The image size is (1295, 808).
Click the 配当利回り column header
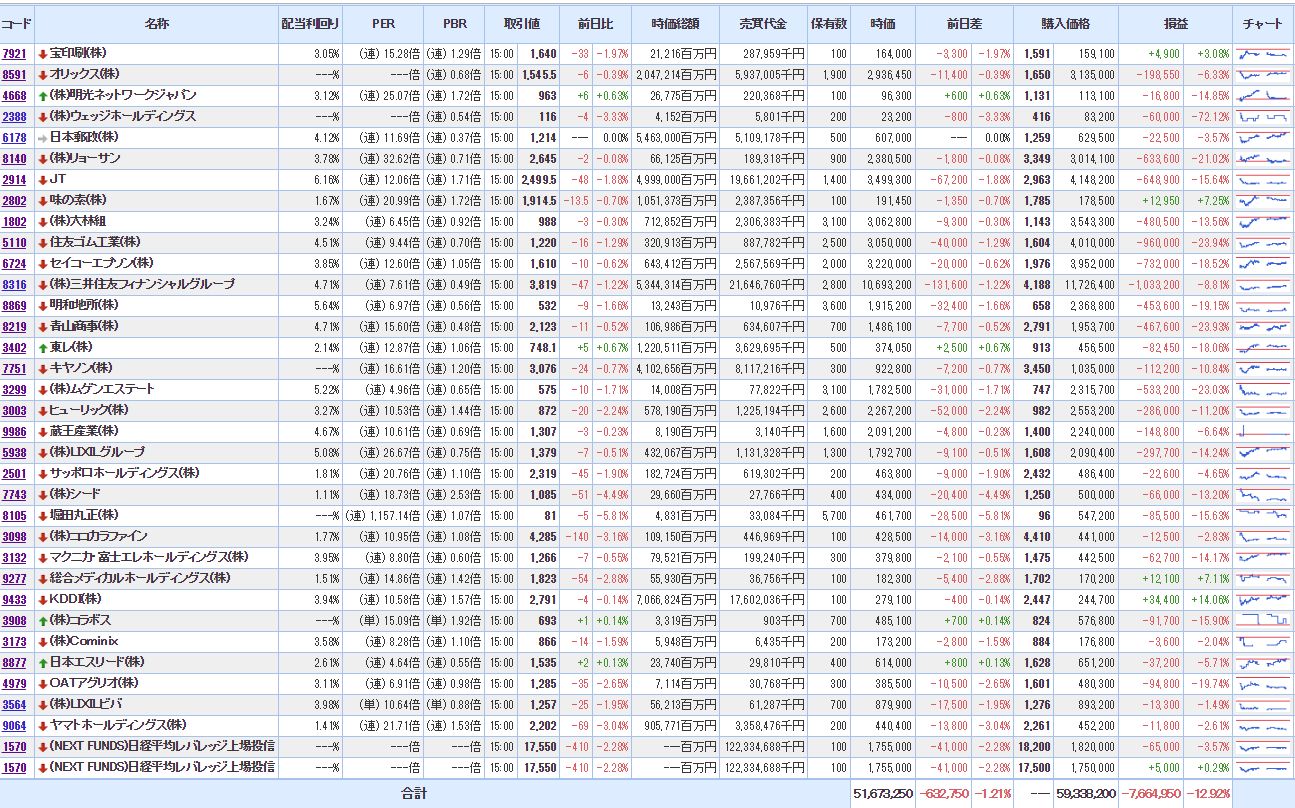[310, 23]
